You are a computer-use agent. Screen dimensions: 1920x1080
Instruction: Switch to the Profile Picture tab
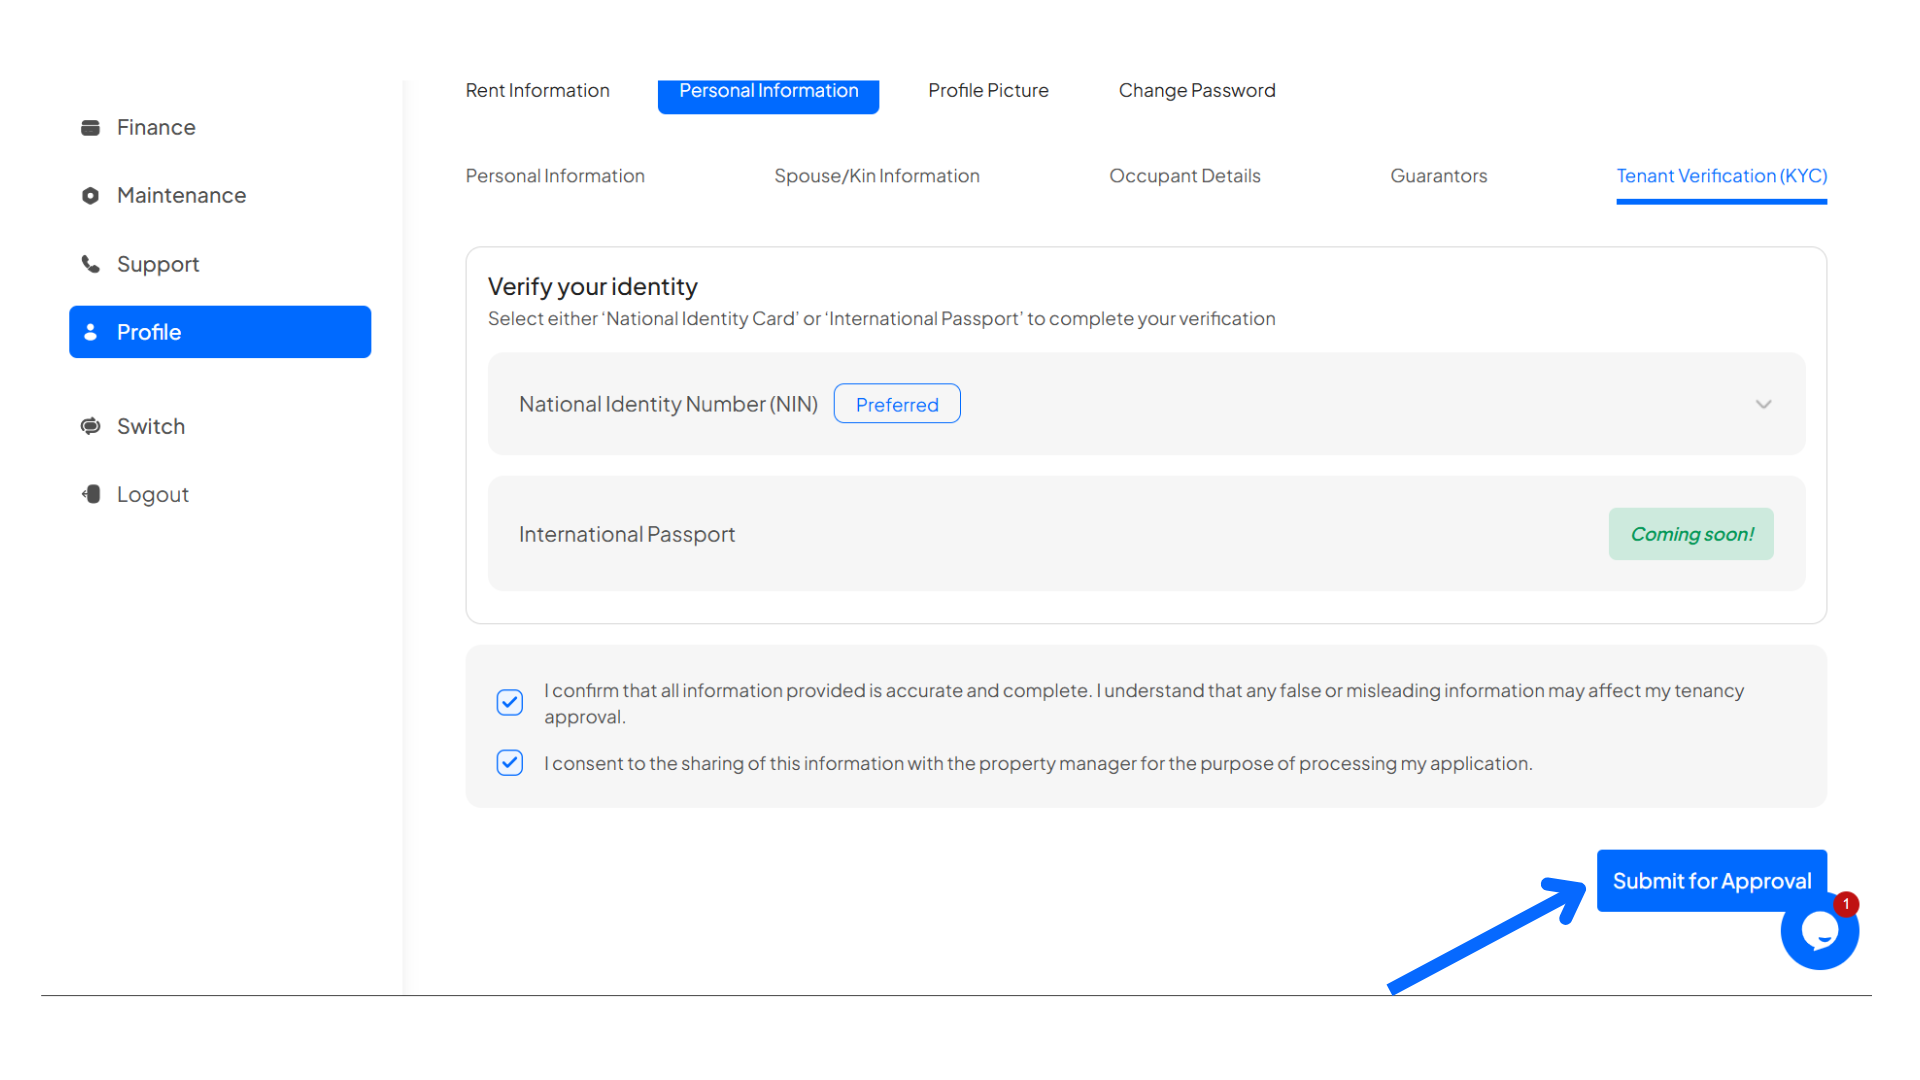click(988, 90)
